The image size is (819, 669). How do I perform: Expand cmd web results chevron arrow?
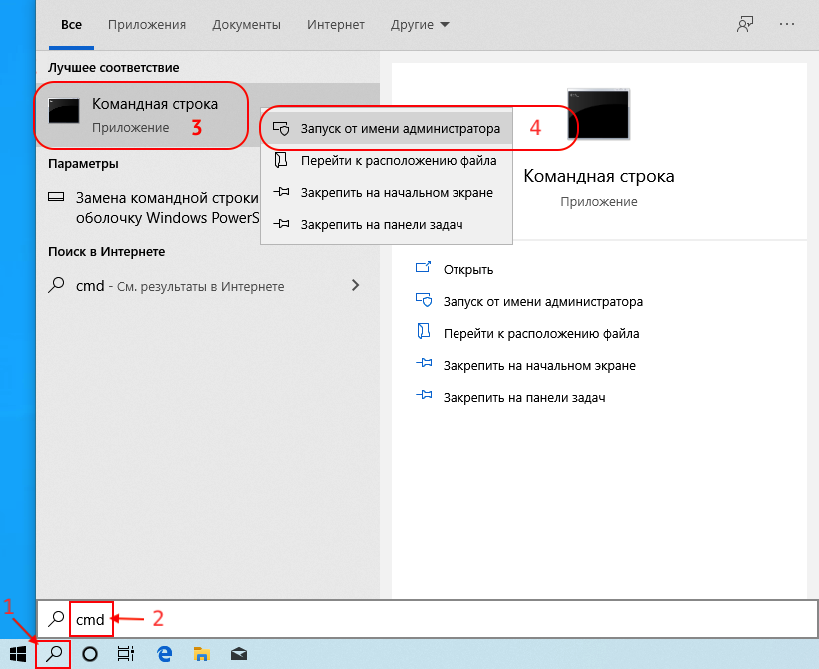click(355, 285)
